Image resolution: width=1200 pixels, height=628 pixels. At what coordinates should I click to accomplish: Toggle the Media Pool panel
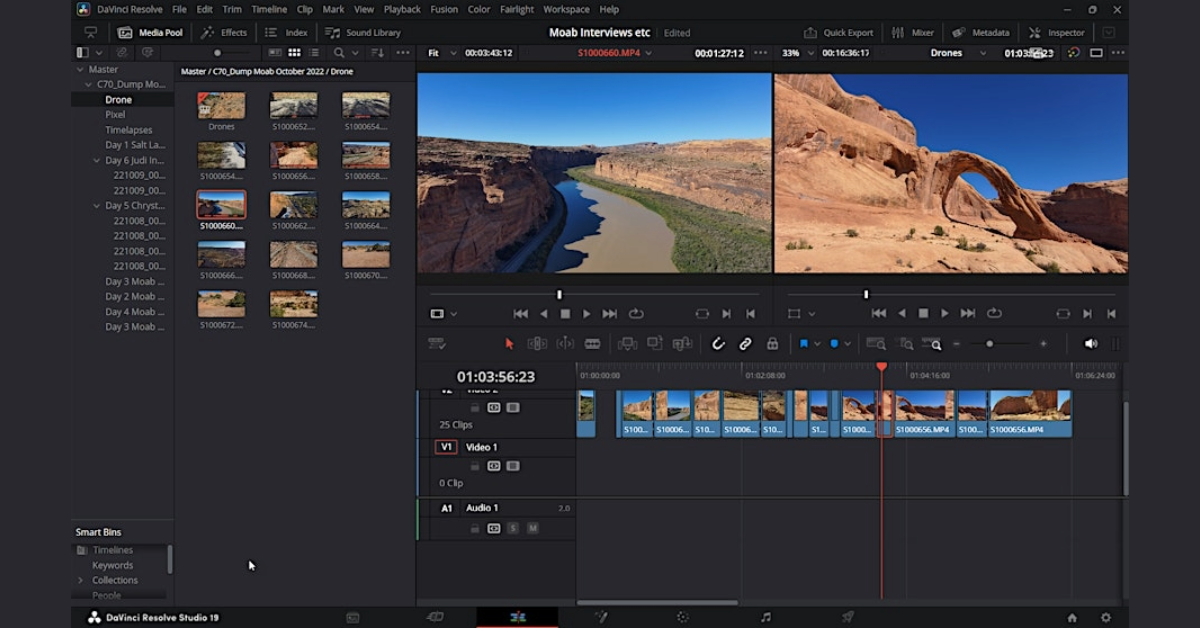(152, 32)
